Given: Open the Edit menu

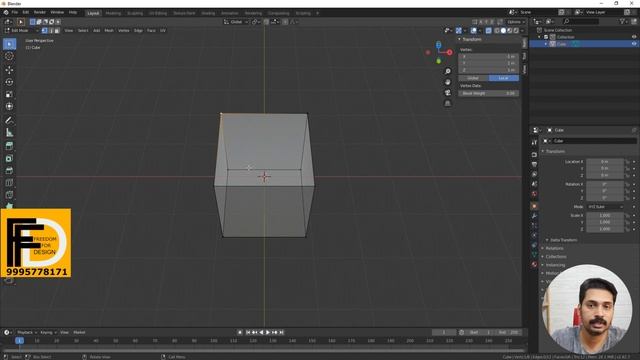Looking at the screenshot, I should (x=26, y=13).
